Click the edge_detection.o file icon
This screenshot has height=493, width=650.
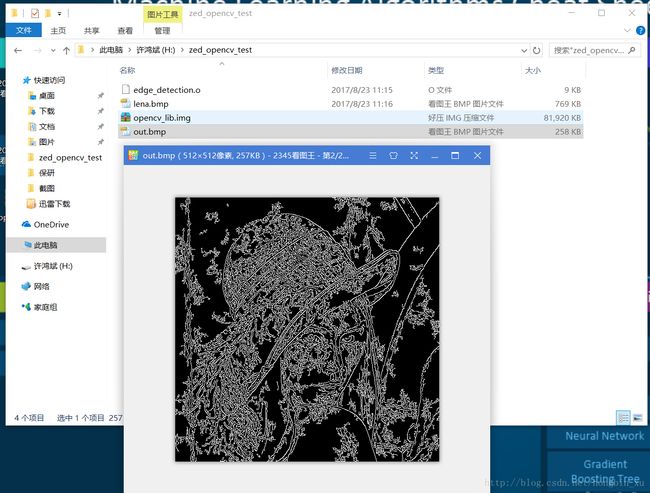tap(126, 90)
